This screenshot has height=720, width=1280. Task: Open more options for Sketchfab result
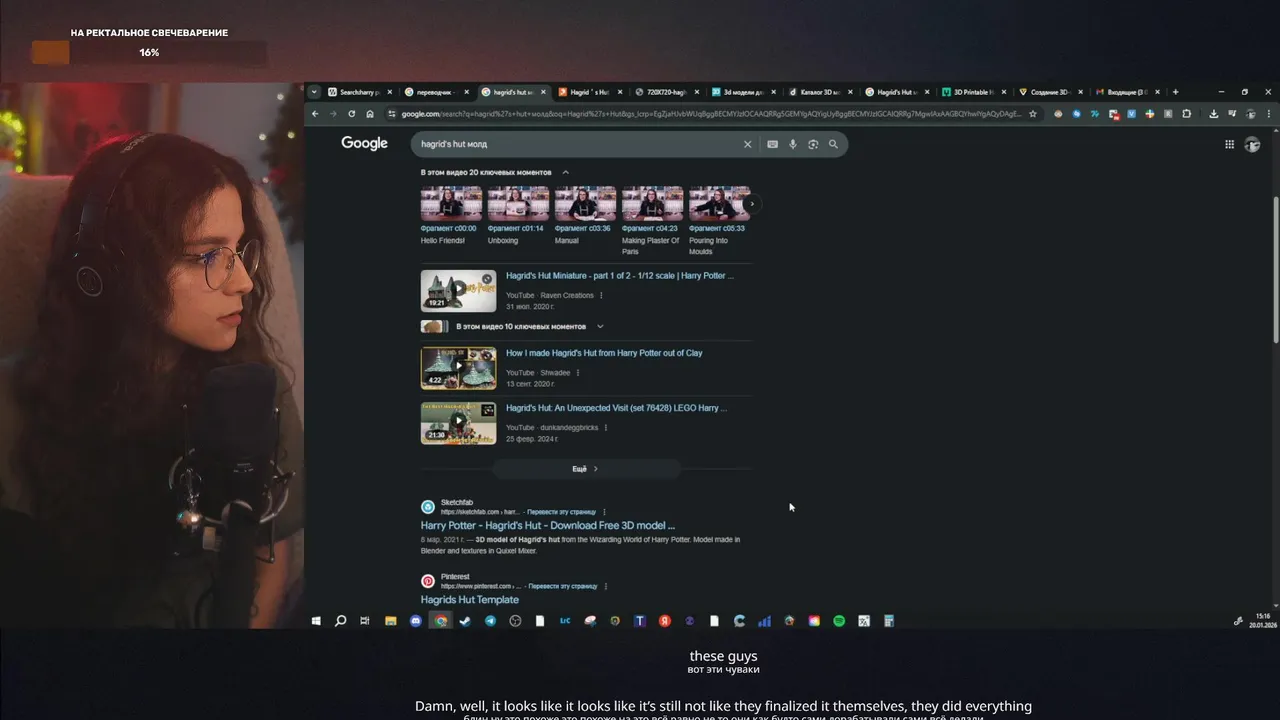(x=604, y=512)
